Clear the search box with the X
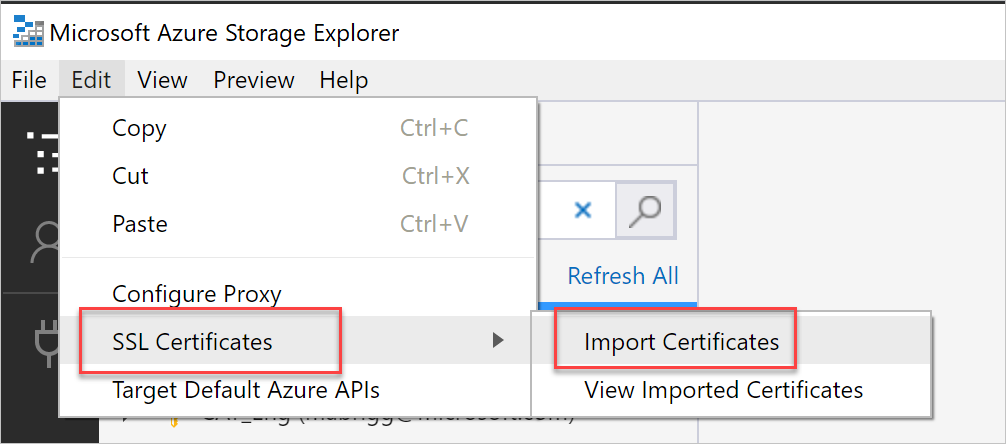 [x=583, y=209]
